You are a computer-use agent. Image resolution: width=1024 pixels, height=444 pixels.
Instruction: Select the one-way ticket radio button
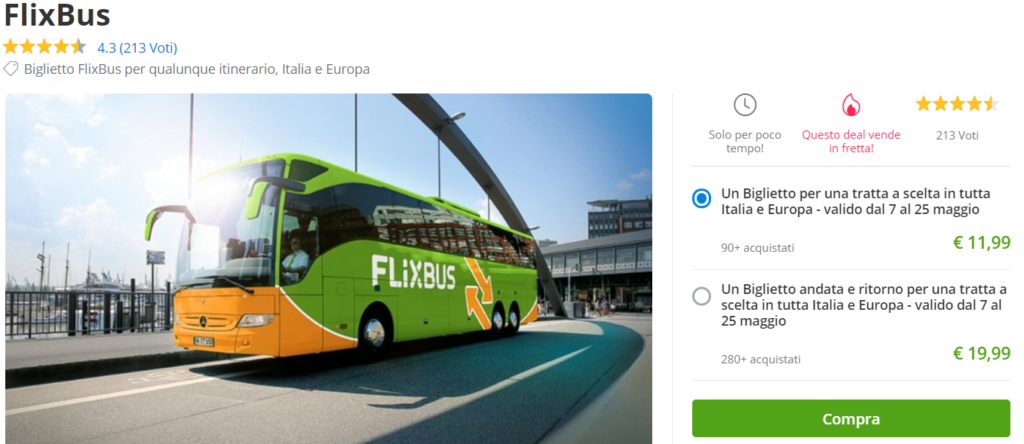coord(702,198)
